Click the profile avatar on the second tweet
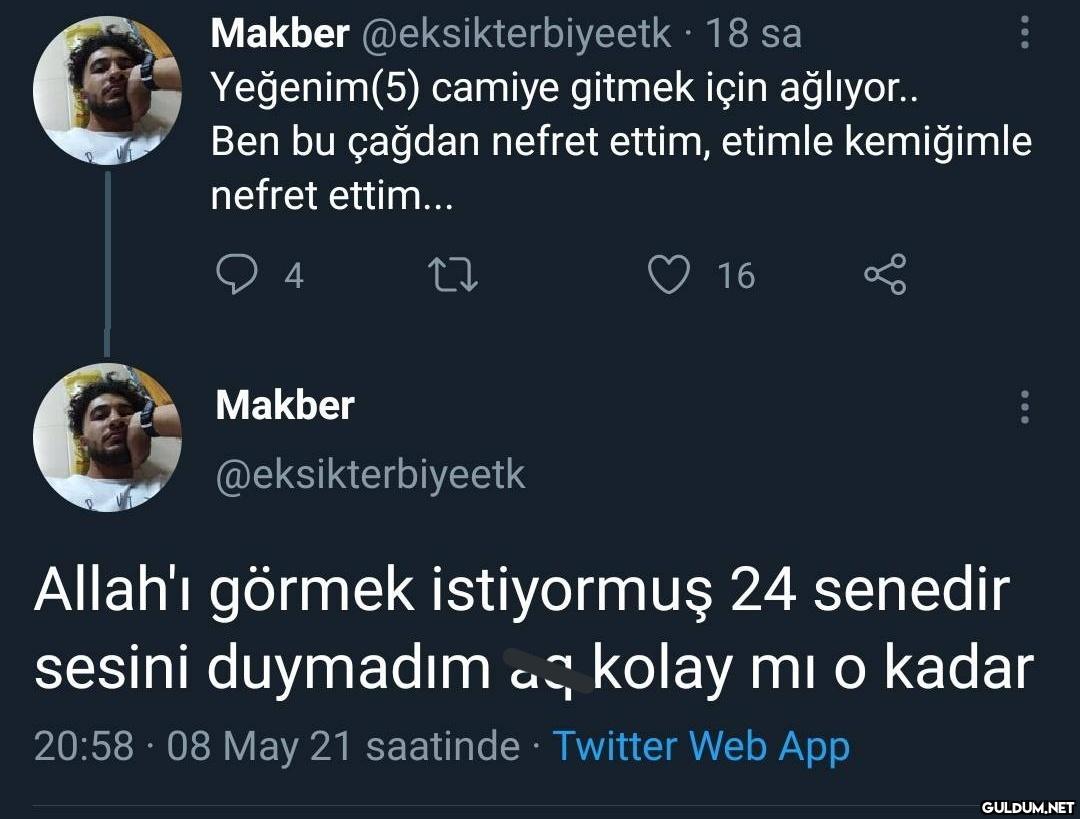Screen dimensions: 1080x819 (107, 437)
